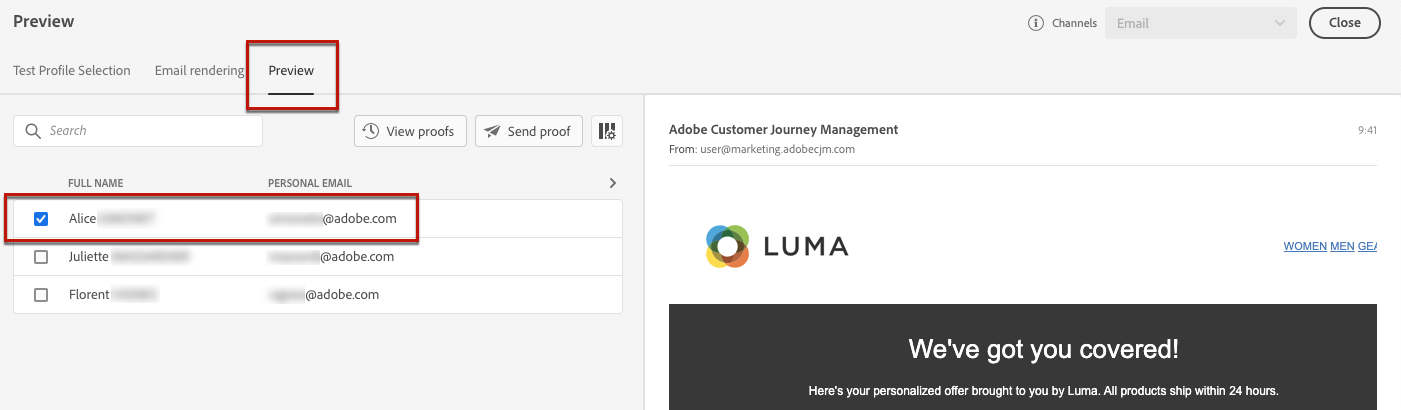Expand columns with the right chevron
Screen dimensions: 1401x410
612,183
